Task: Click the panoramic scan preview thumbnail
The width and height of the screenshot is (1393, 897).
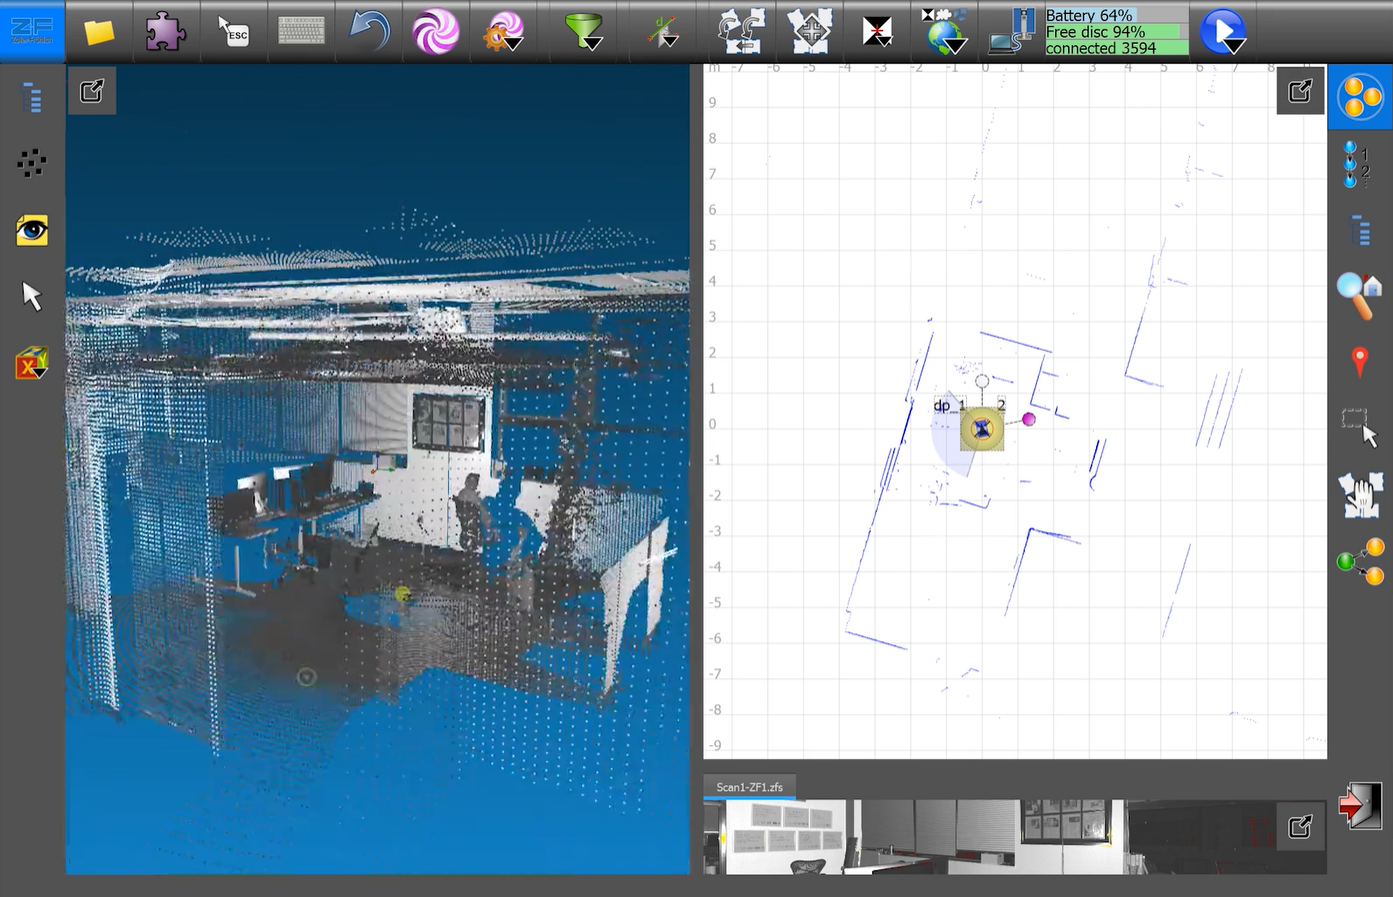Action: [1015, 837]
